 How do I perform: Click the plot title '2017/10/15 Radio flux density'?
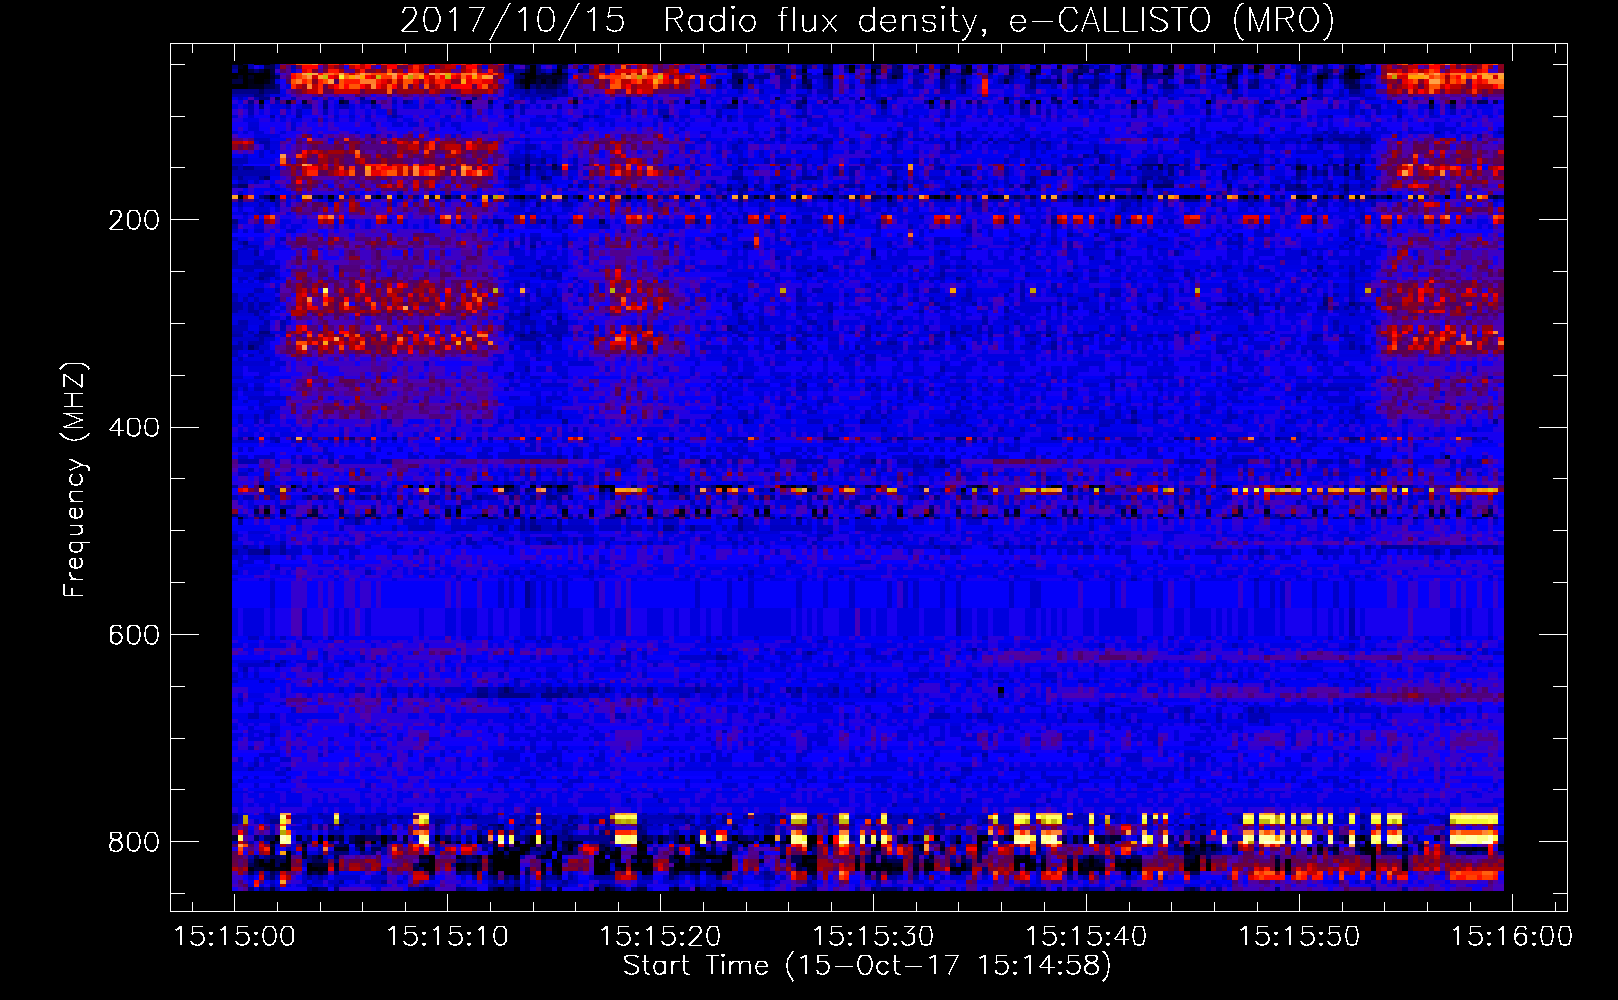(868, 21)
